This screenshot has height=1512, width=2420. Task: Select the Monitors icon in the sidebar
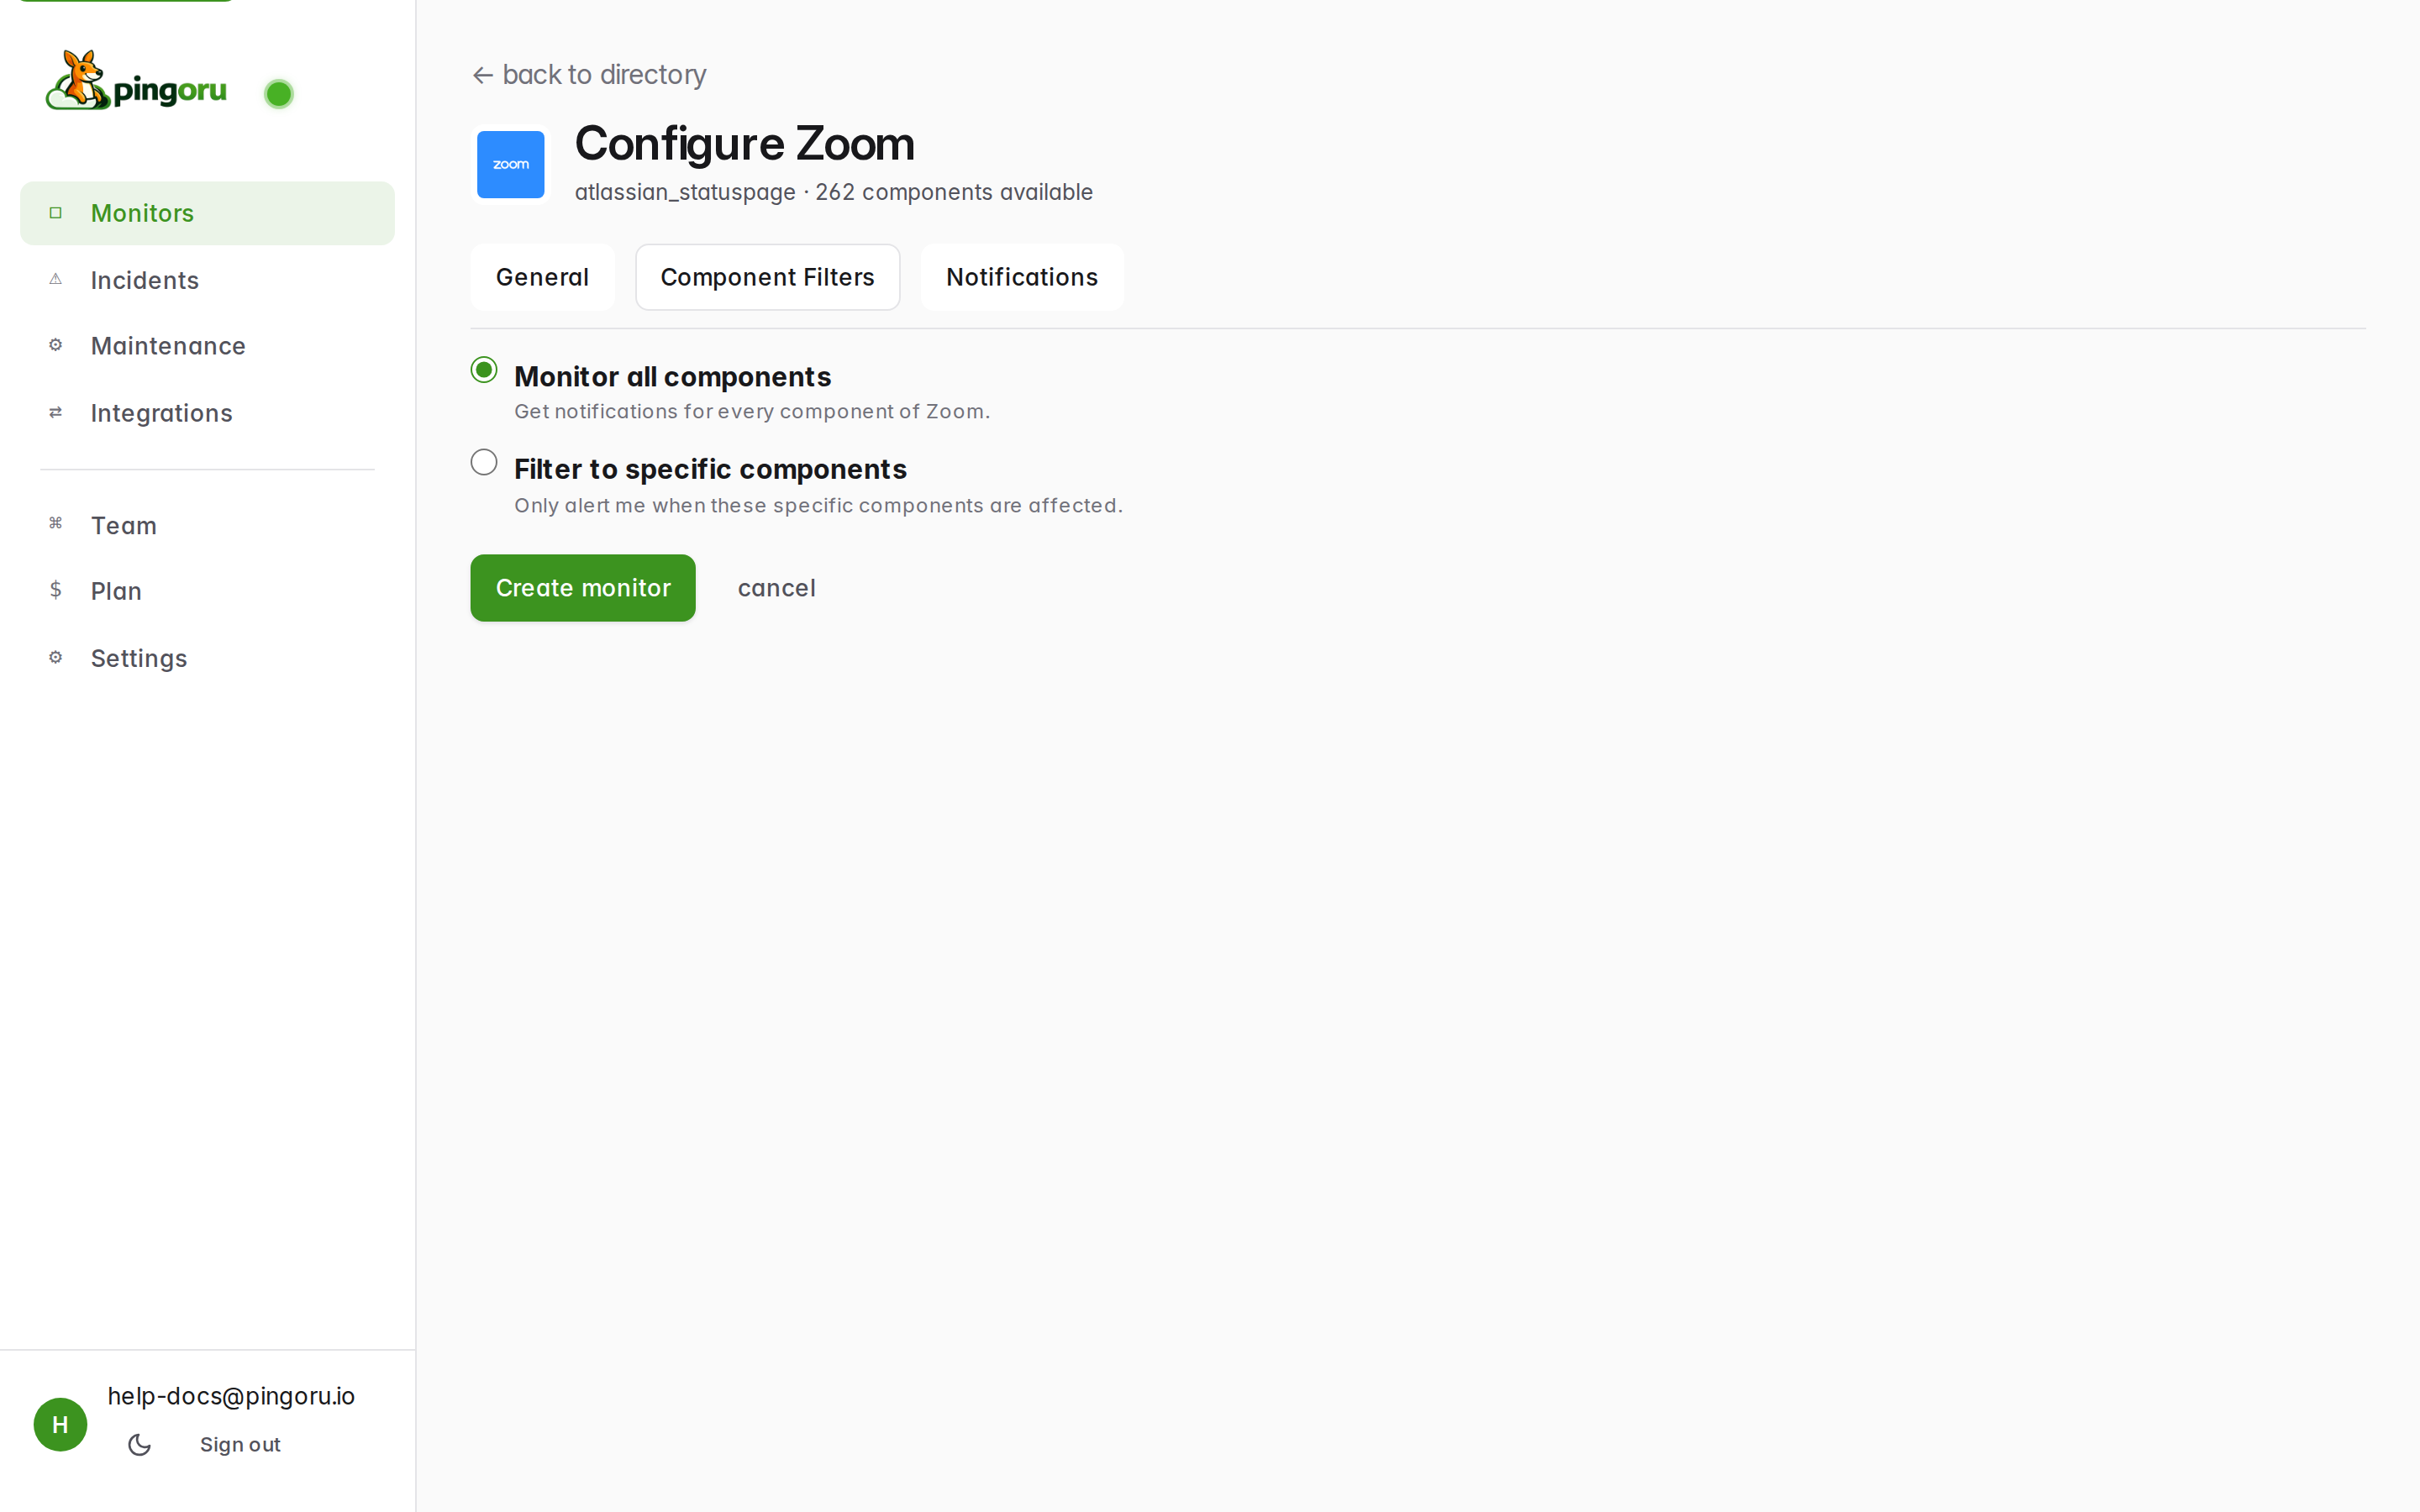[55, 212]
